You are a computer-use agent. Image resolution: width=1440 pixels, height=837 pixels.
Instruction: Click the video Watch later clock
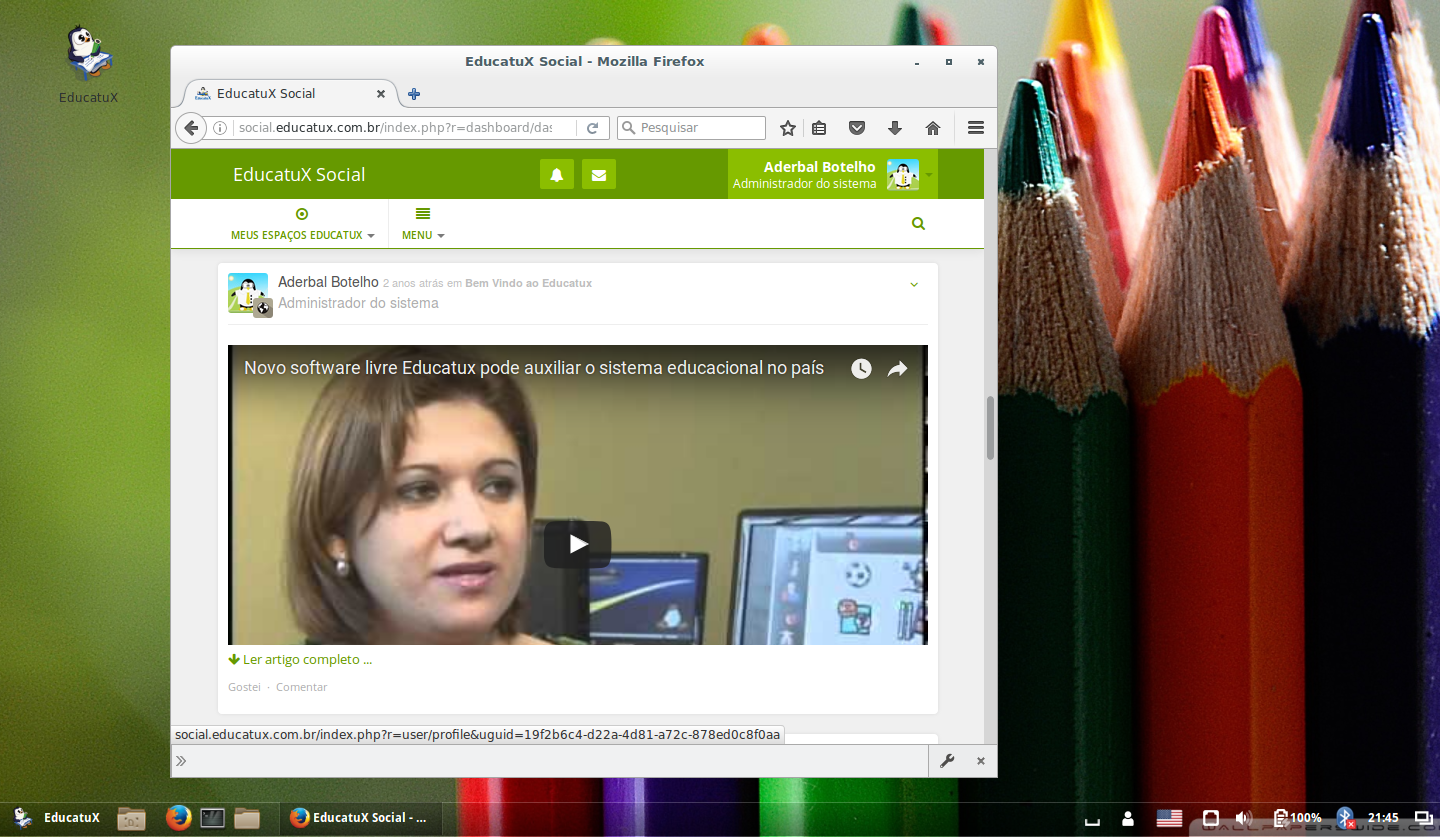click(x=861, y=369)
